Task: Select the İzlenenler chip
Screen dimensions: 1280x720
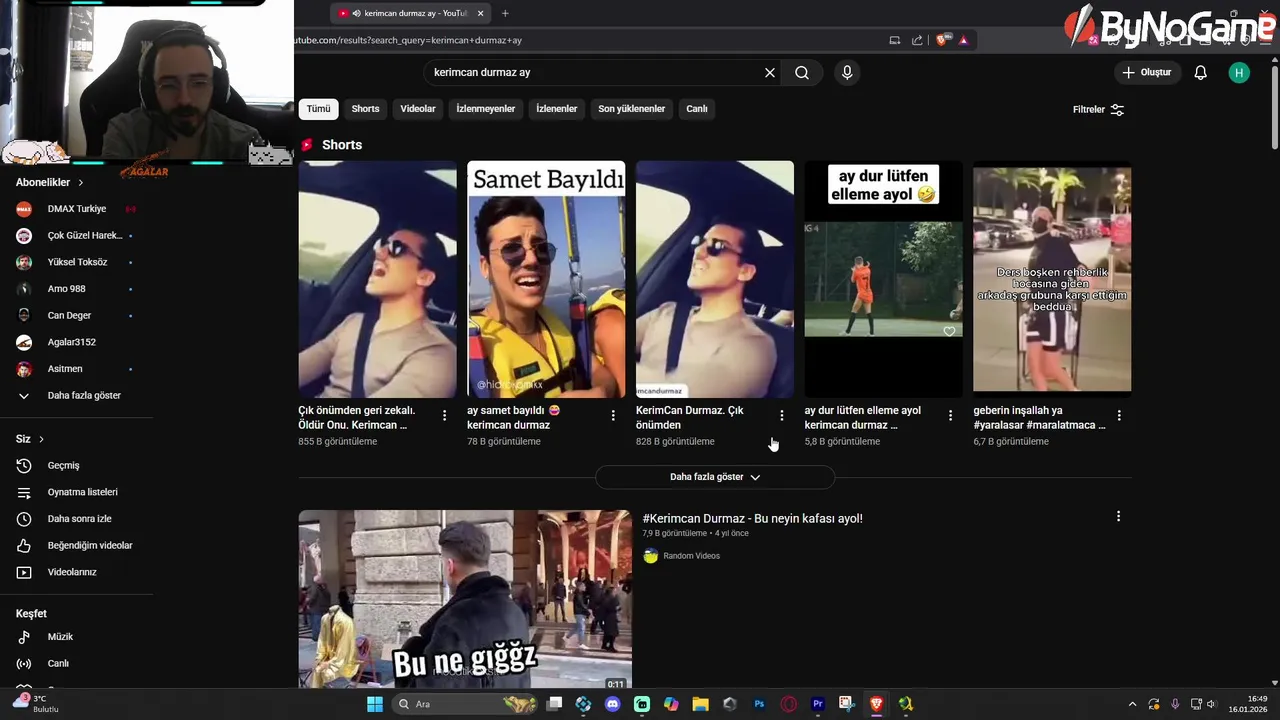Action: (x=557, y=109)
